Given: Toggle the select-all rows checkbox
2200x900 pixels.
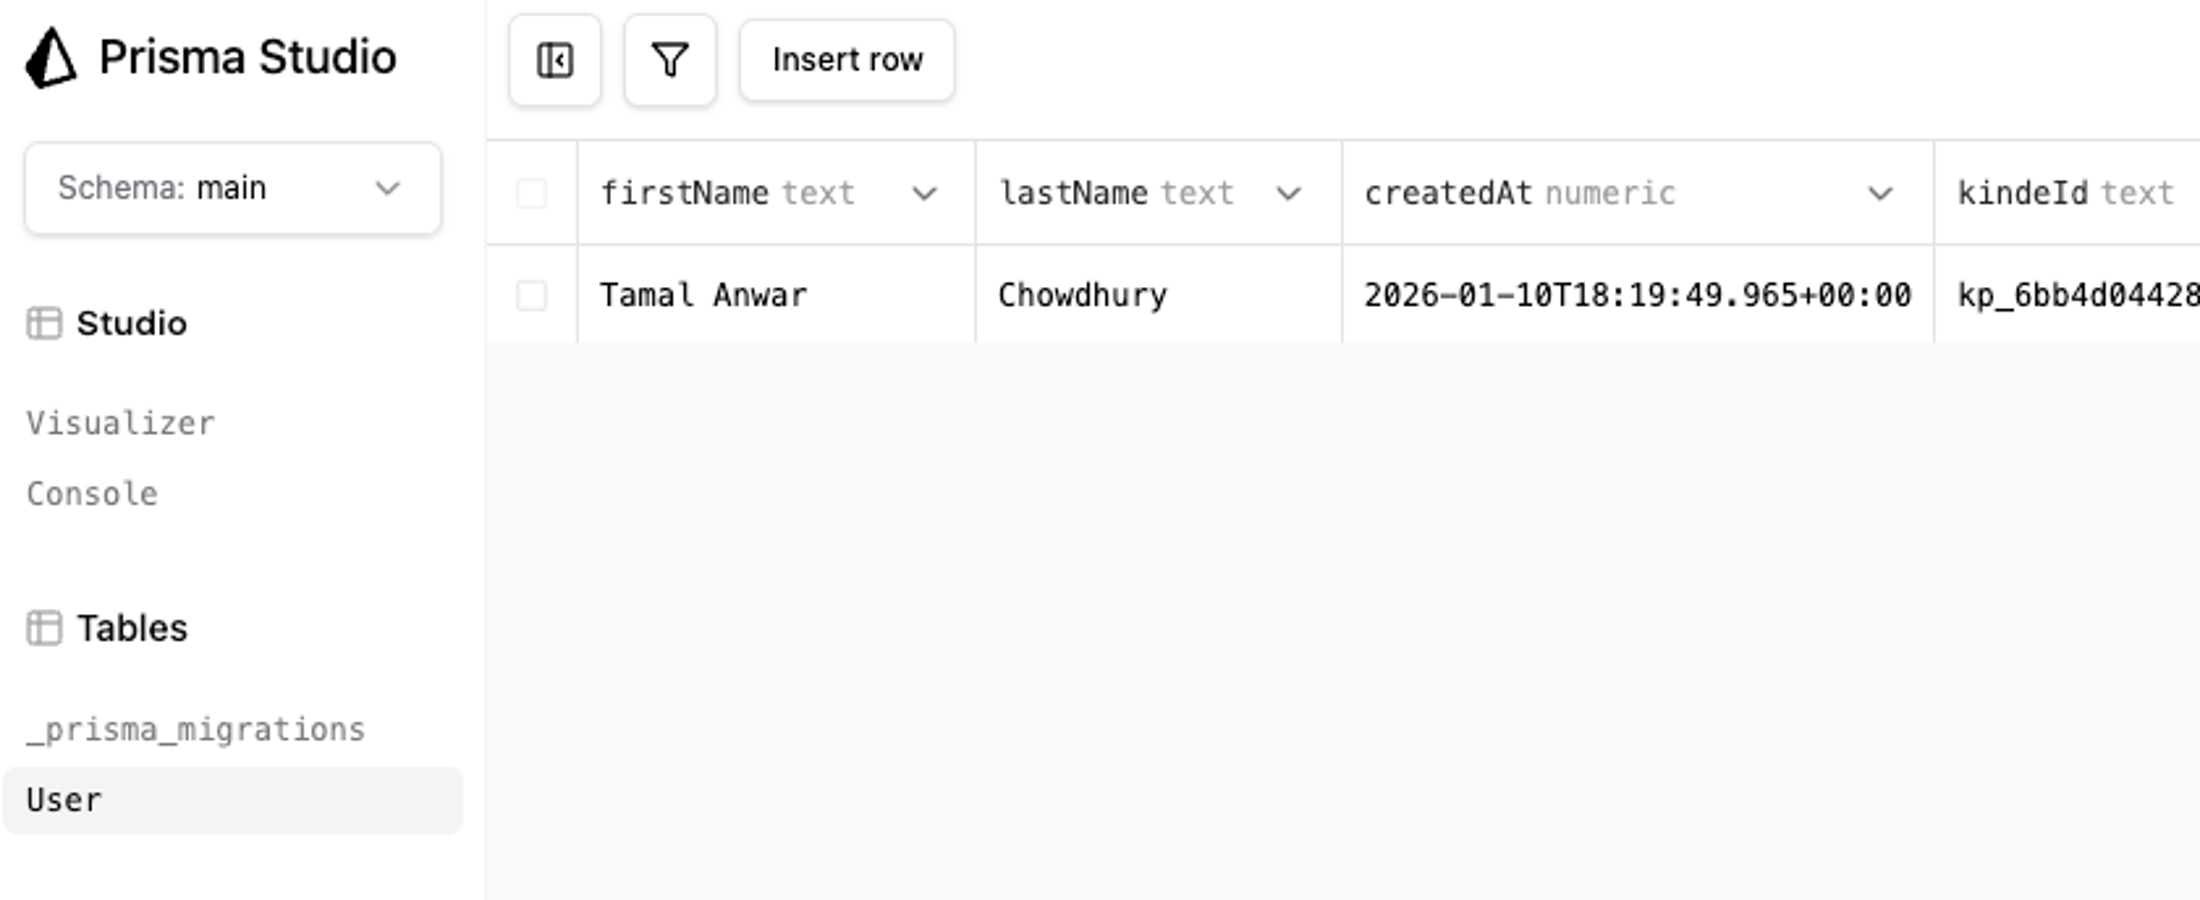Looking at the screenshot, I should point(531,193).
